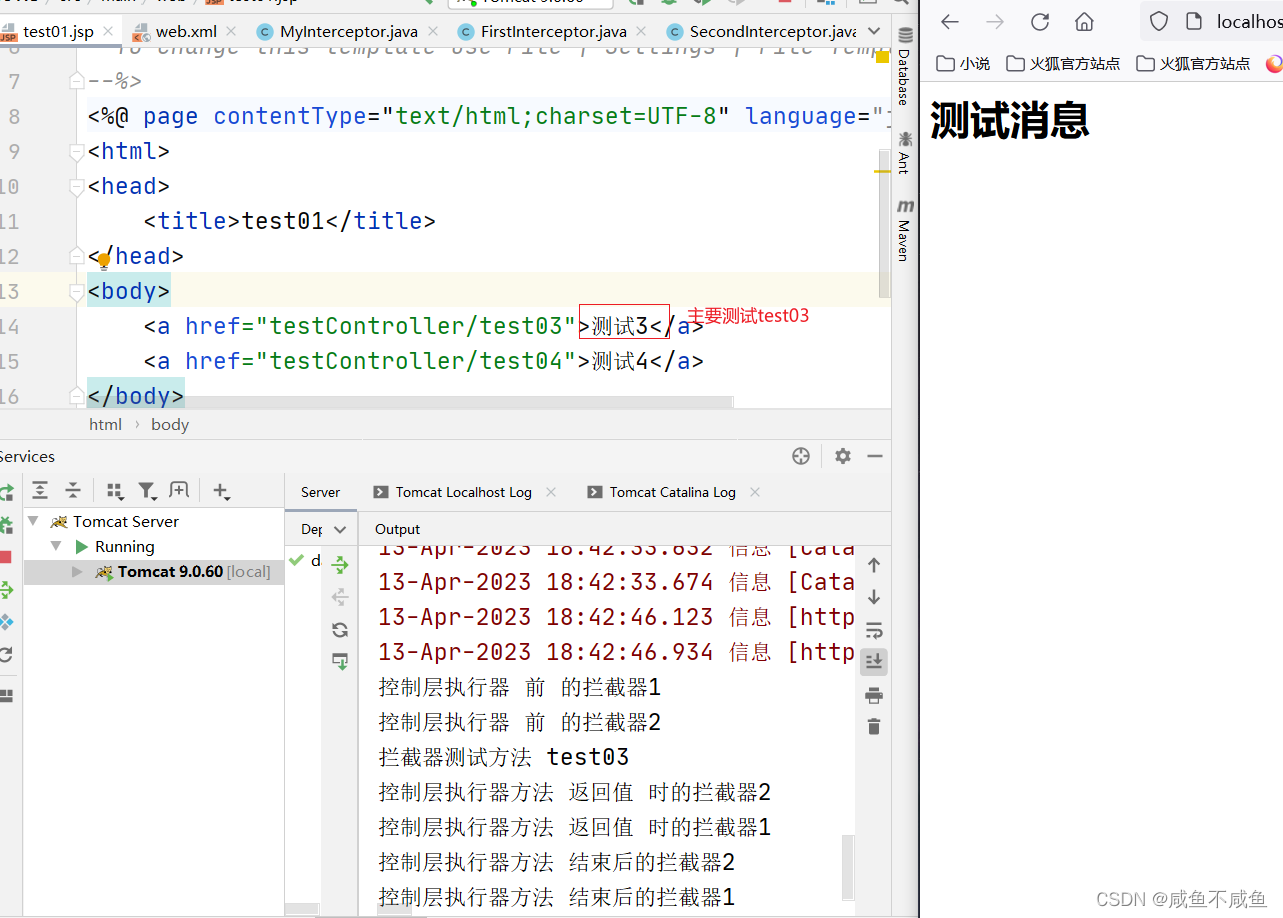
Task: Open the Add Service plus dropdown
Action: (x=221, y=491)
